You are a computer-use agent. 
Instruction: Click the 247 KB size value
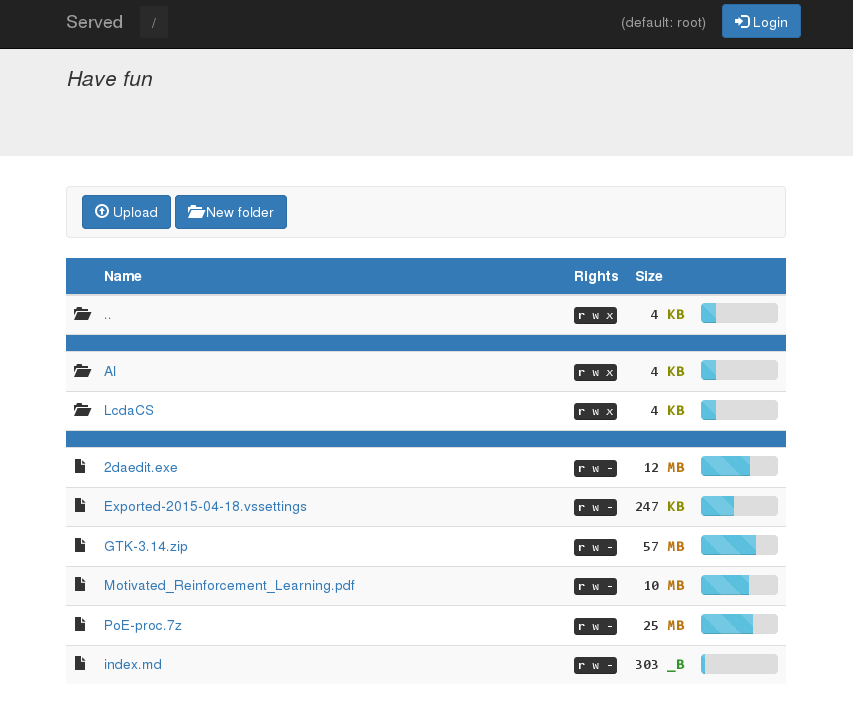[660, 507]
